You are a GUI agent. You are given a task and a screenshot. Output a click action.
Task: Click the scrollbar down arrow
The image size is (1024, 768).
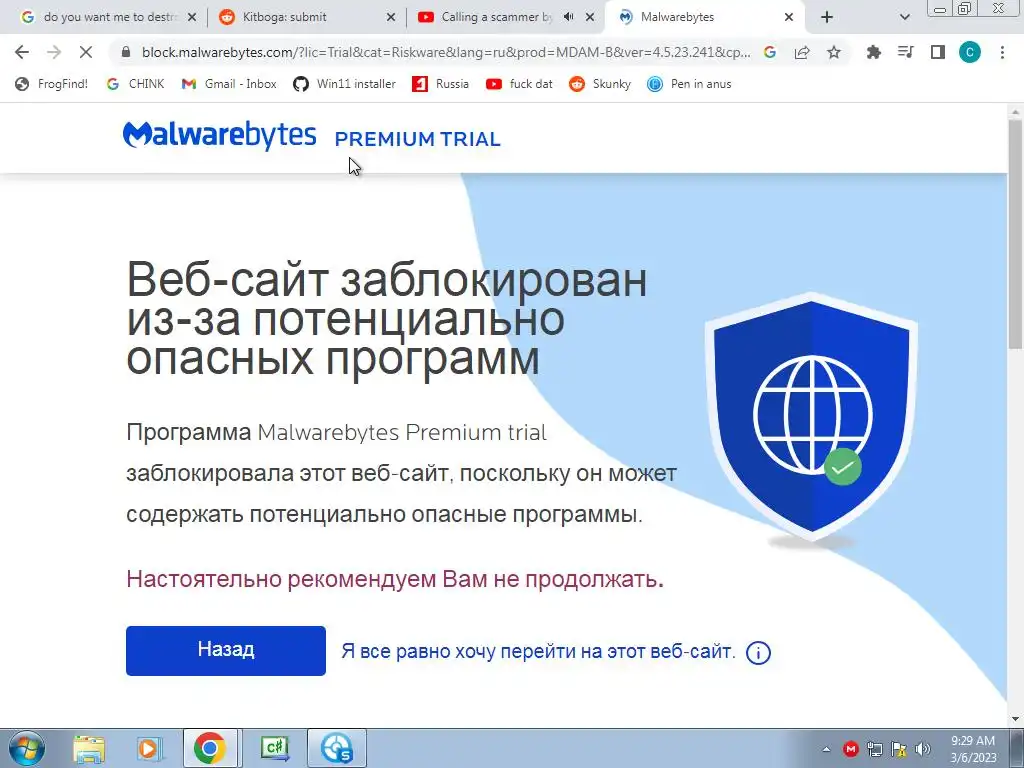(x=1016, y=718)
